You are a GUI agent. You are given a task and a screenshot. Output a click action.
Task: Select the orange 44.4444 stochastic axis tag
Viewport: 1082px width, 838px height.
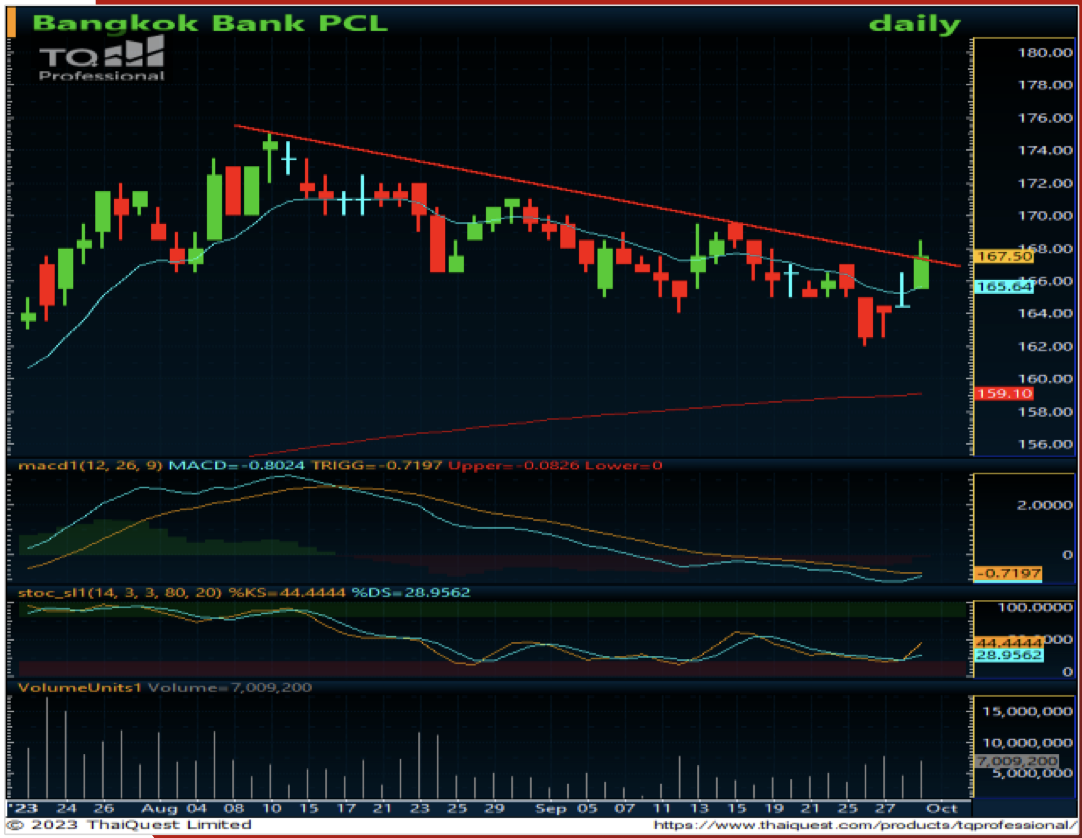[1009, 643]
